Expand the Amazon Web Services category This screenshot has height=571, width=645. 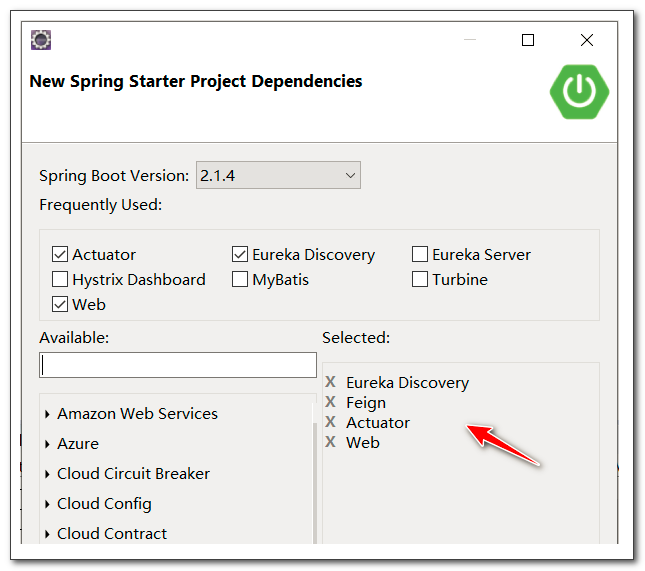point(47,414)
